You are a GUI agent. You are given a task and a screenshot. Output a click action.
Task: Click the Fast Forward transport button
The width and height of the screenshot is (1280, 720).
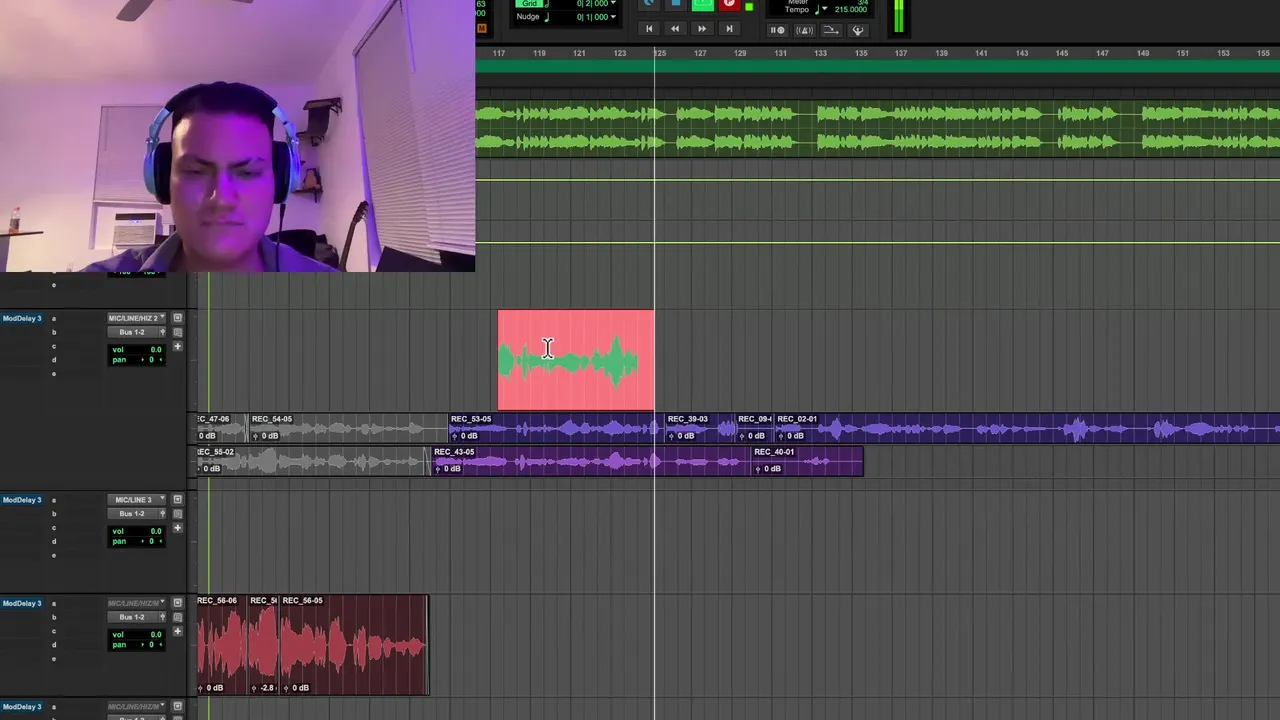point(702,29)
